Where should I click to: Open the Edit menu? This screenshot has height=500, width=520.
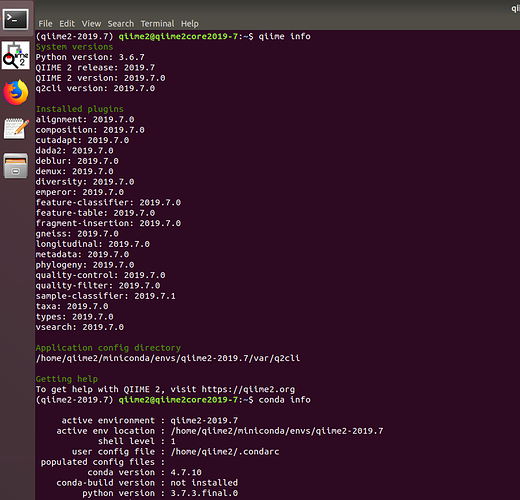pyautogui.click(x=67, y=24)
